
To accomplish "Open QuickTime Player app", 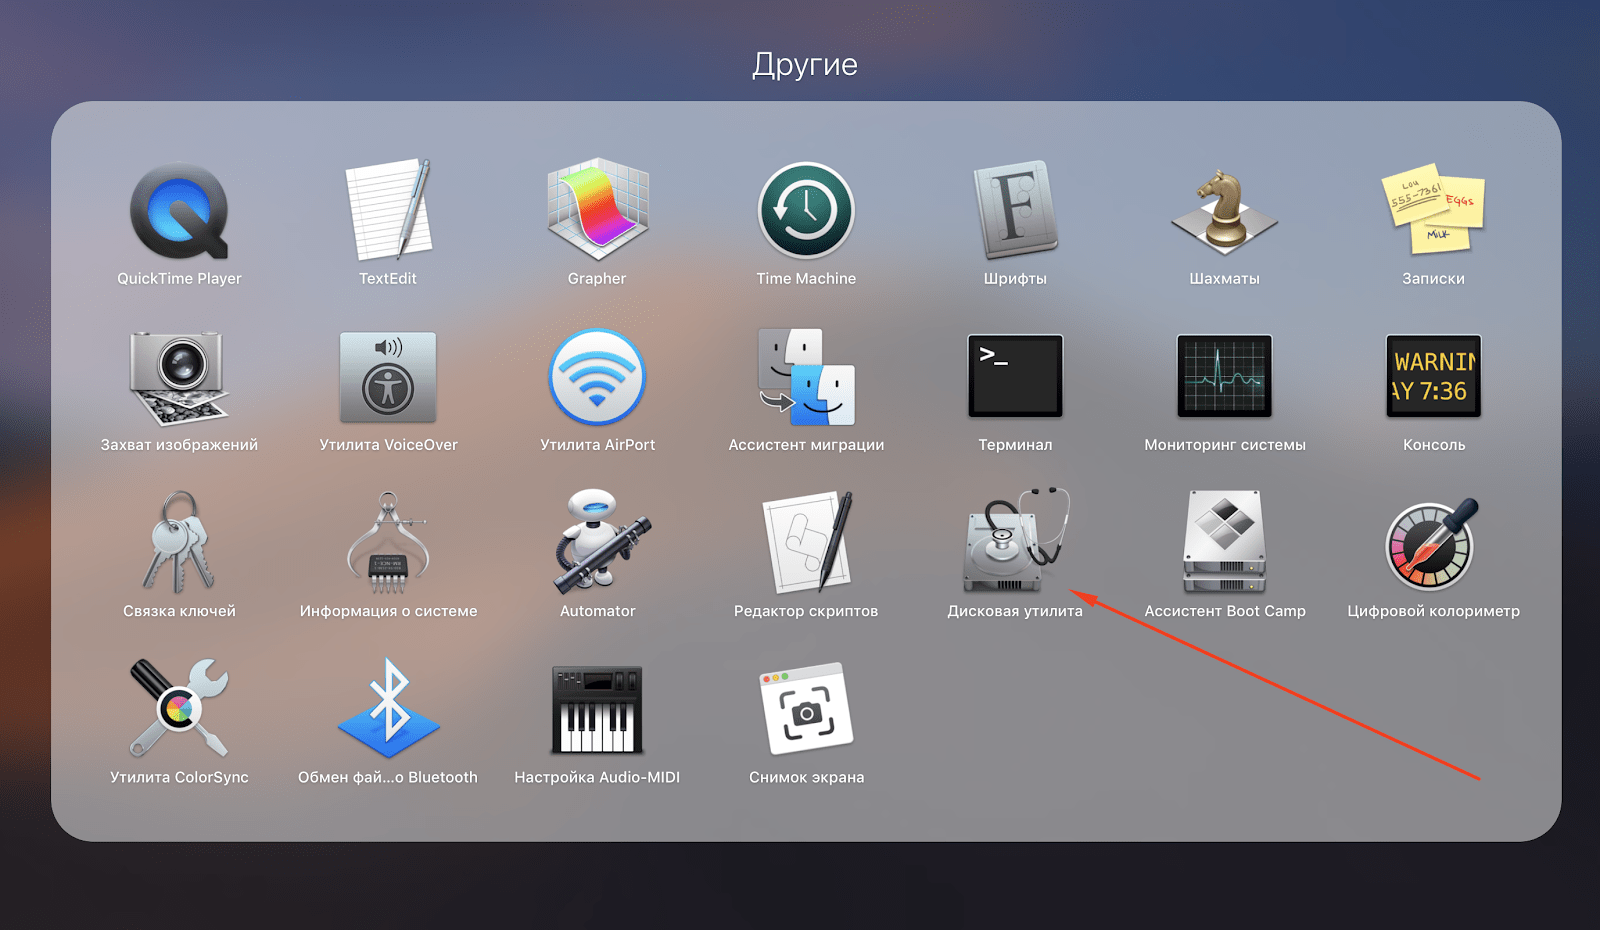I will pyautogui.click(x=179, y=212).
